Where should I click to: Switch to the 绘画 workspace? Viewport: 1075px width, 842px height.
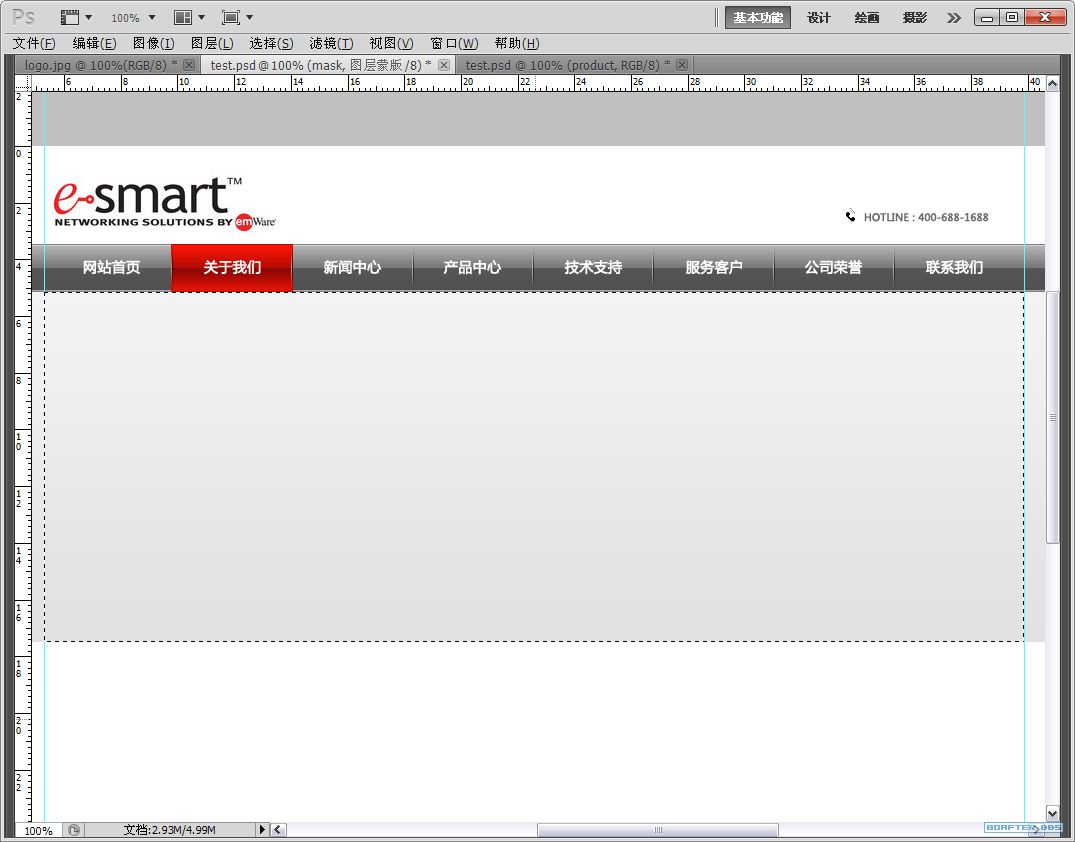coord(867,17)
